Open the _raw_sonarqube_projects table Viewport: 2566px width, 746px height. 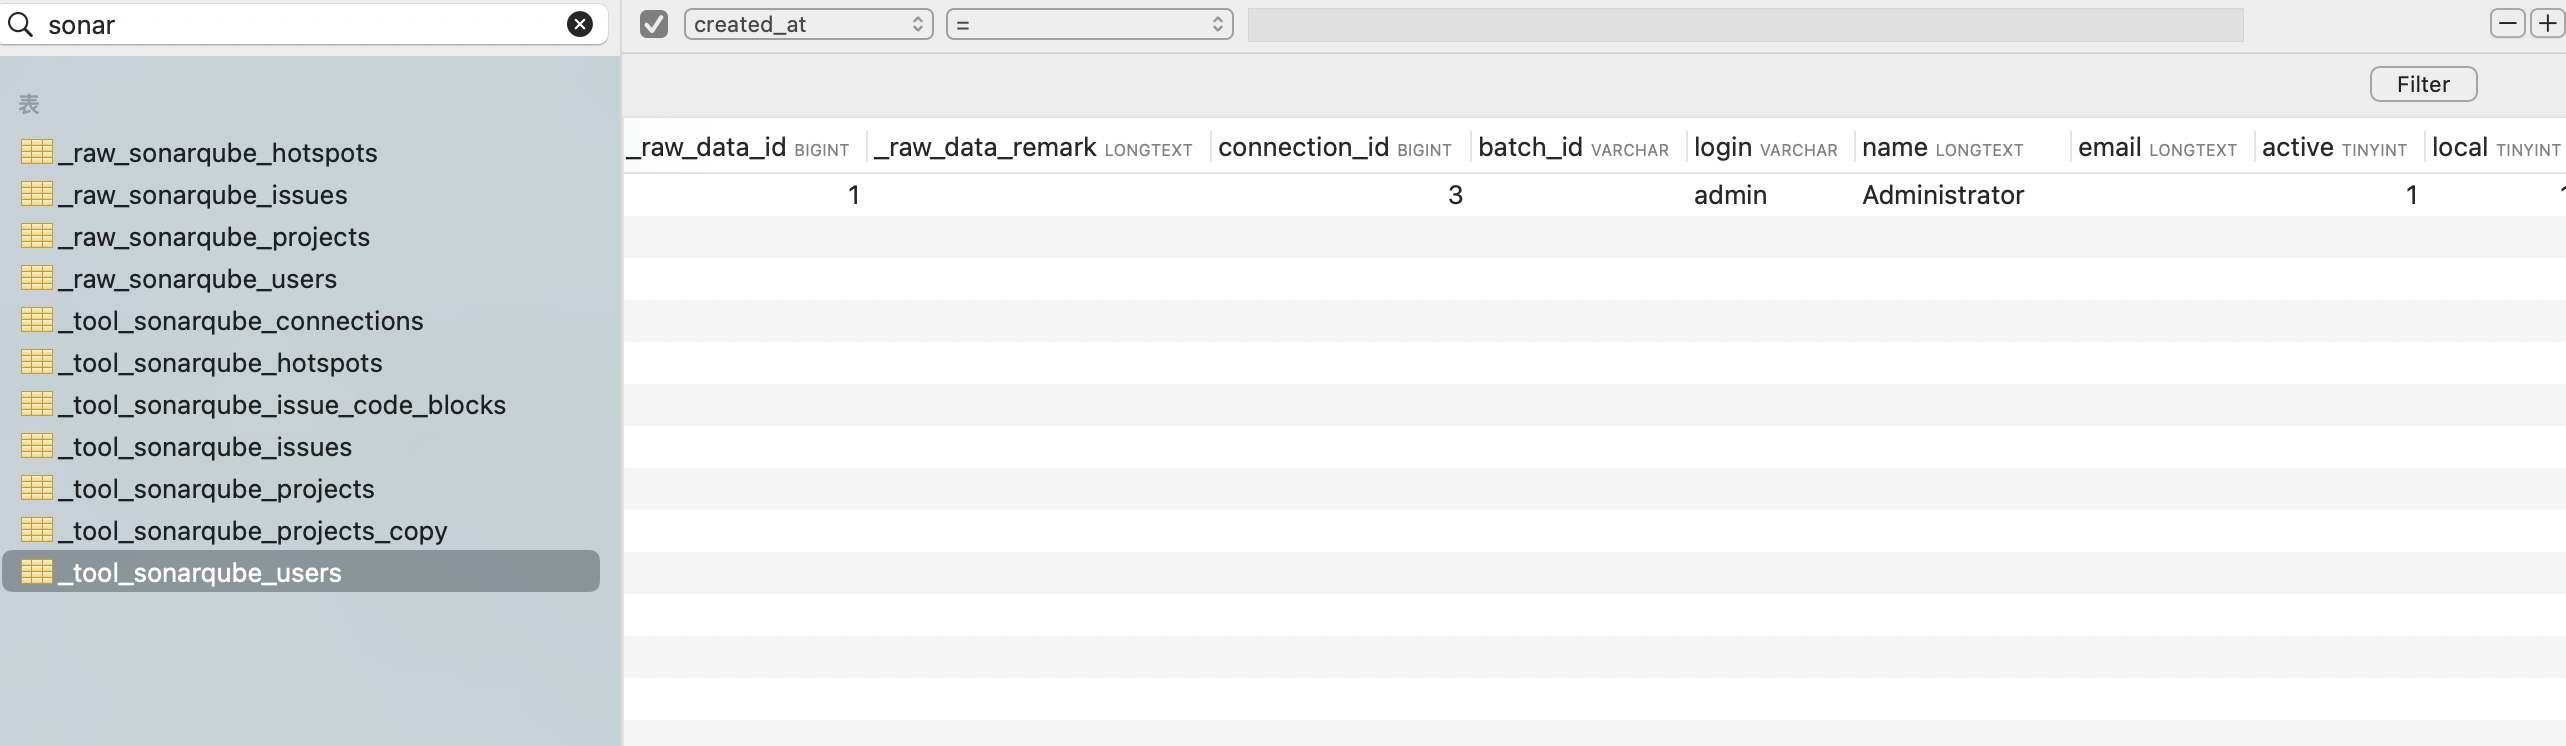[214, 236]
